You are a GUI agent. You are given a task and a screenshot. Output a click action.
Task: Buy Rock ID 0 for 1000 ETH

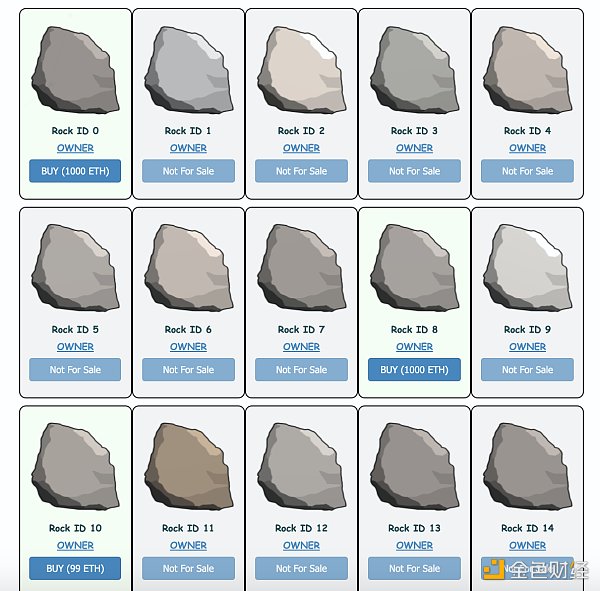click(76, 171)
